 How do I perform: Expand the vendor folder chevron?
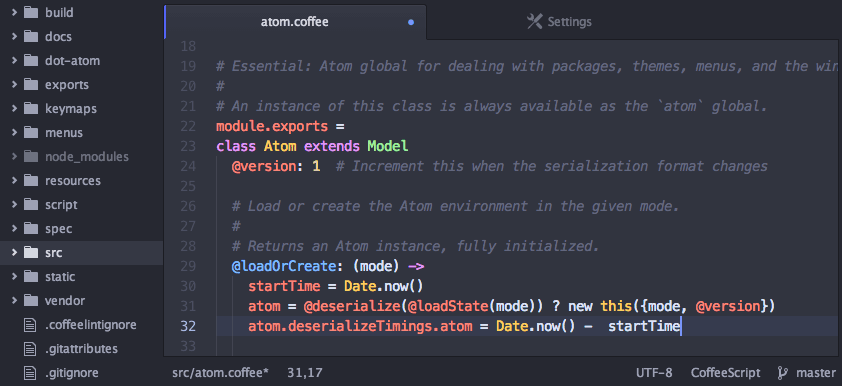click(14, 301)
